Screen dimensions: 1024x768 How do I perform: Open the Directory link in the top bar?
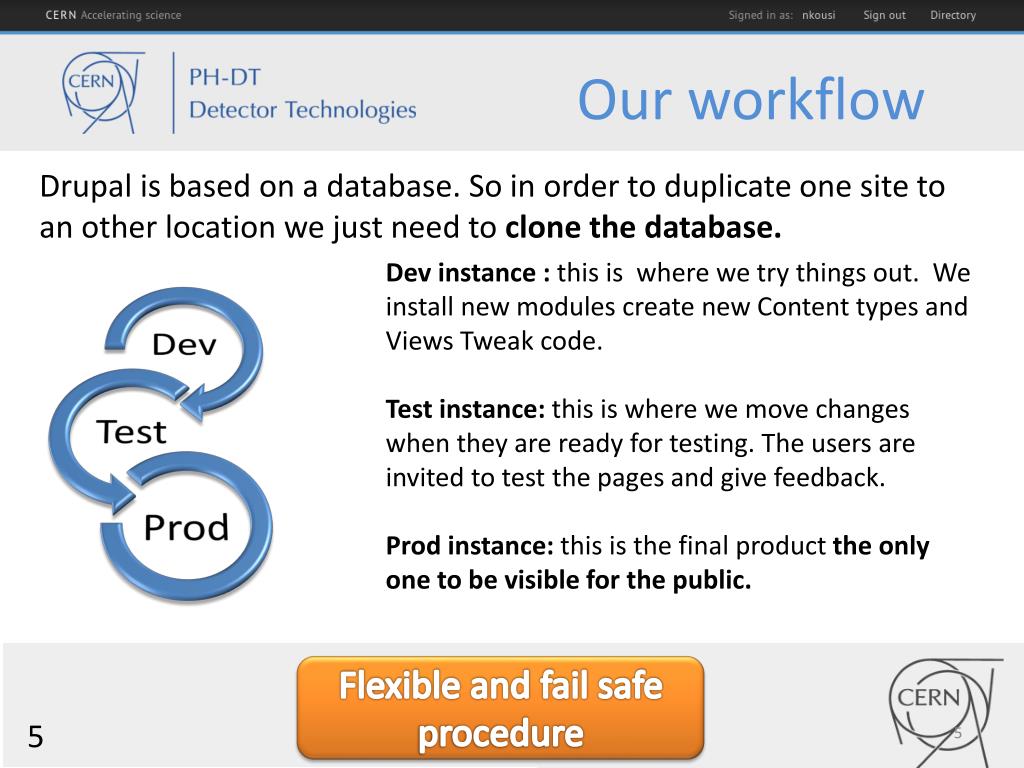(x=953, y=15)
